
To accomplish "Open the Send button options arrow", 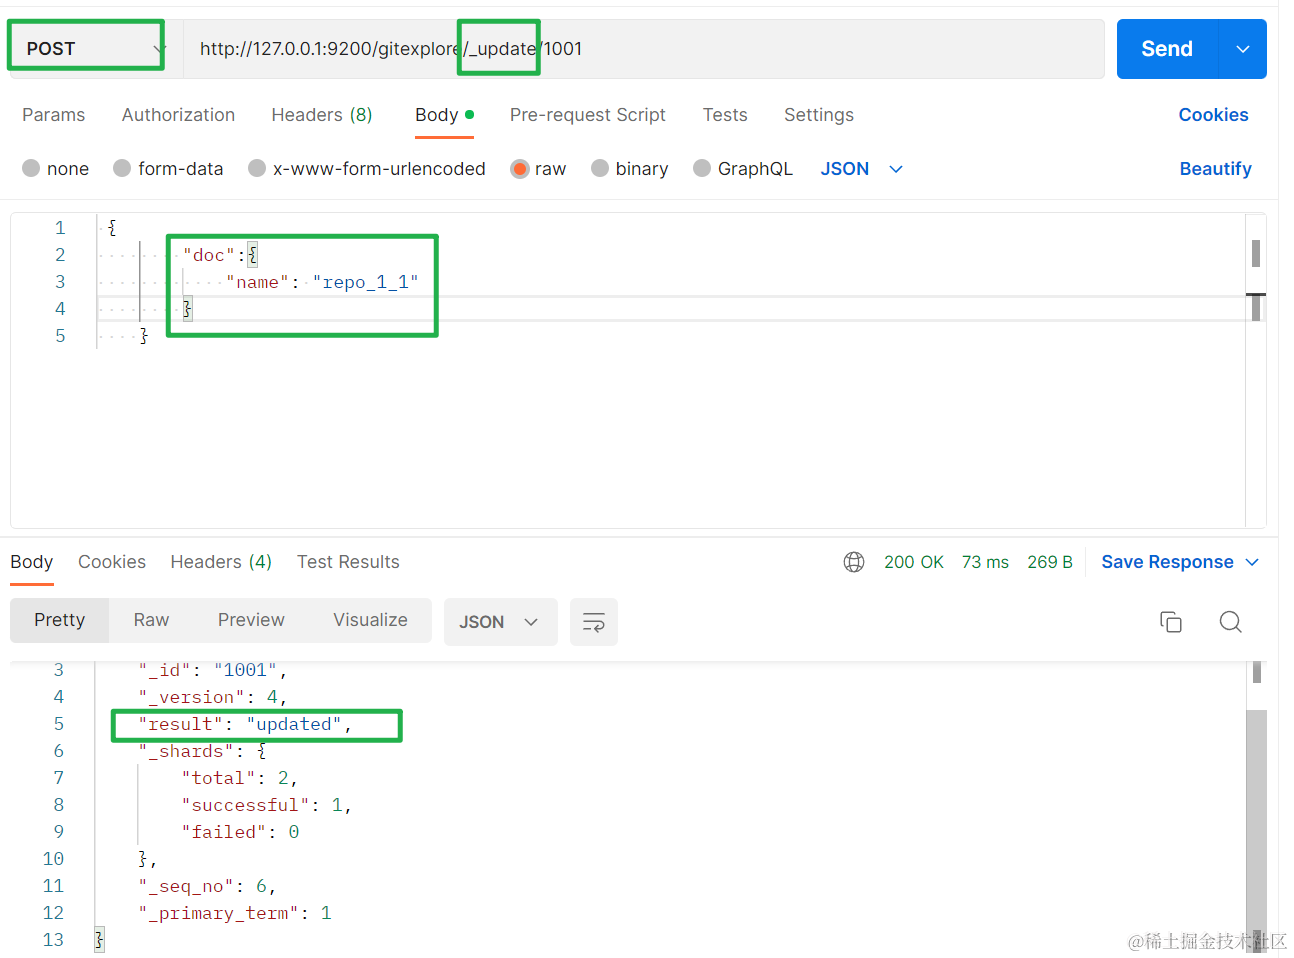I will click(1243, 49).
